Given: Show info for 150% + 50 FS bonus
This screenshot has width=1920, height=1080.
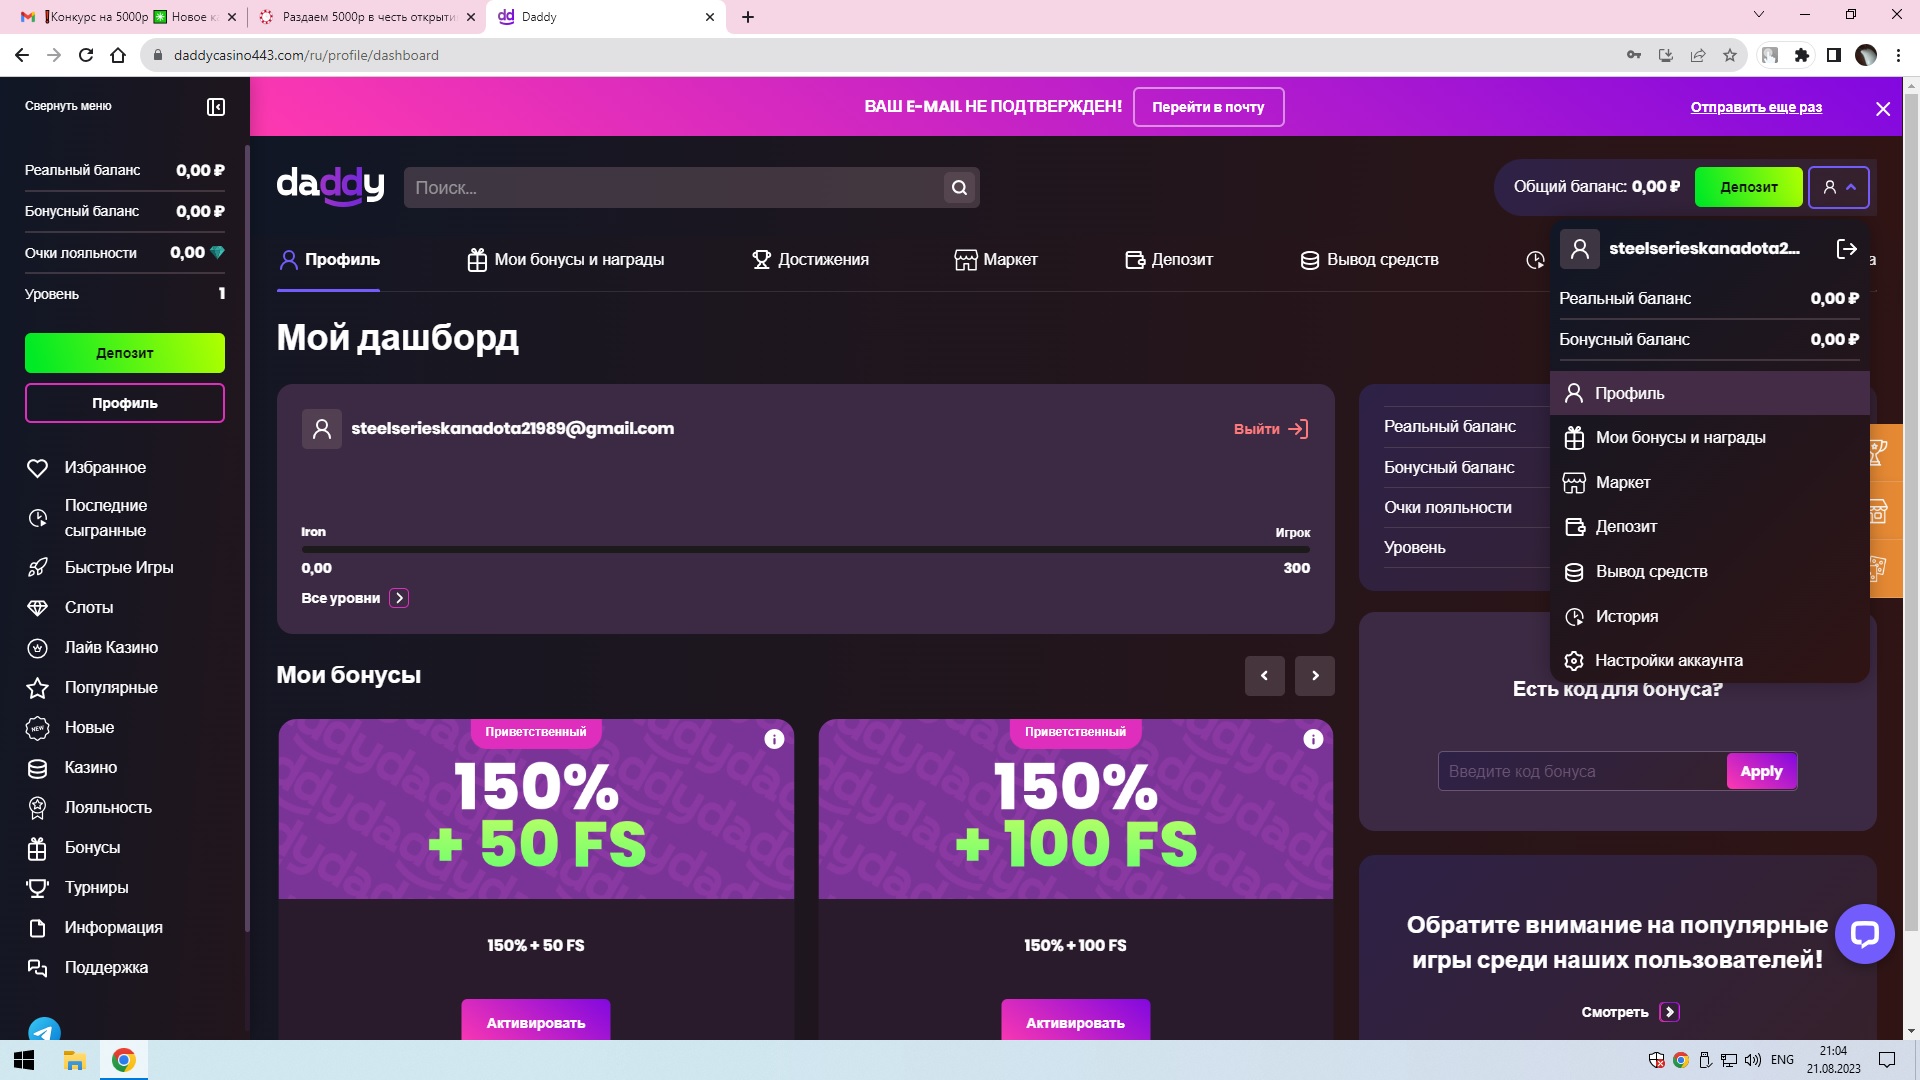Looking at the screenshot, I should tap(774, 739).
